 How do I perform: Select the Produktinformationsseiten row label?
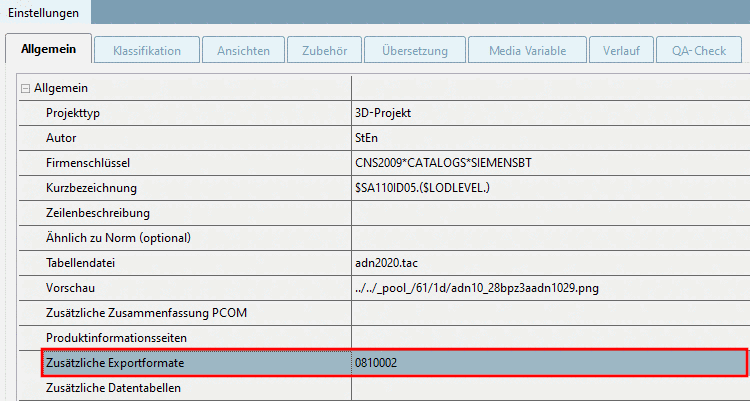tap(110, 338)
